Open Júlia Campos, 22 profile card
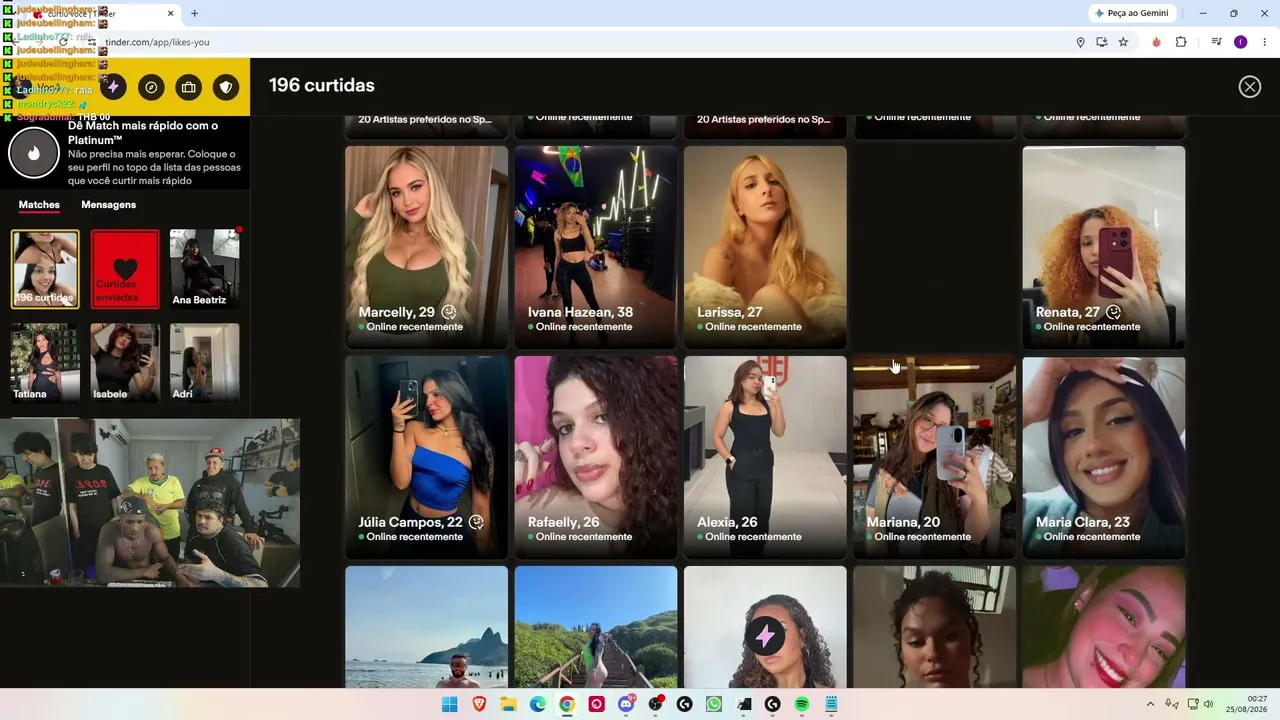The height and width of the screenshot is (720, 1280). 426,457
